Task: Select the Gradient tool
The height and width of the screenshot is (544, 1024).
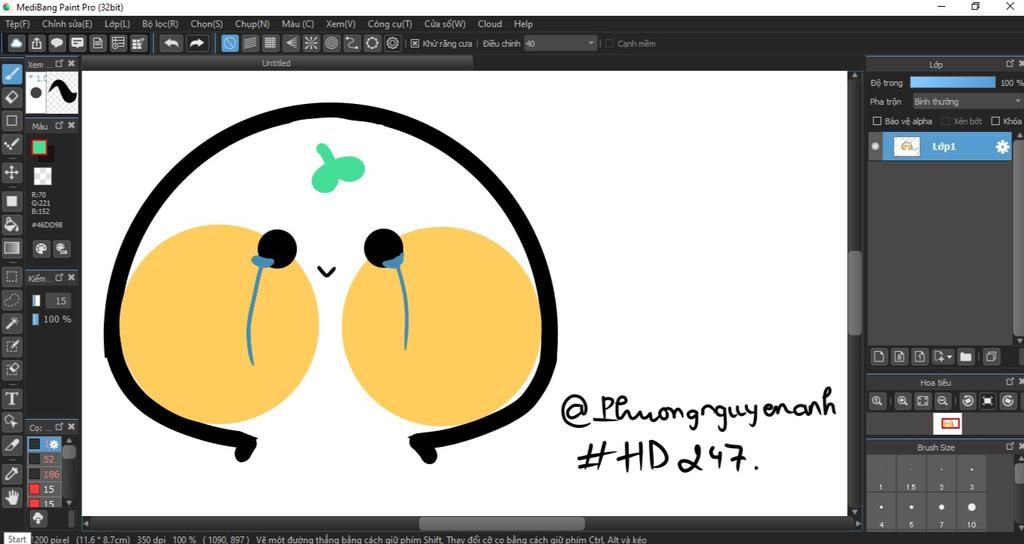Action: tap(12, 248)
